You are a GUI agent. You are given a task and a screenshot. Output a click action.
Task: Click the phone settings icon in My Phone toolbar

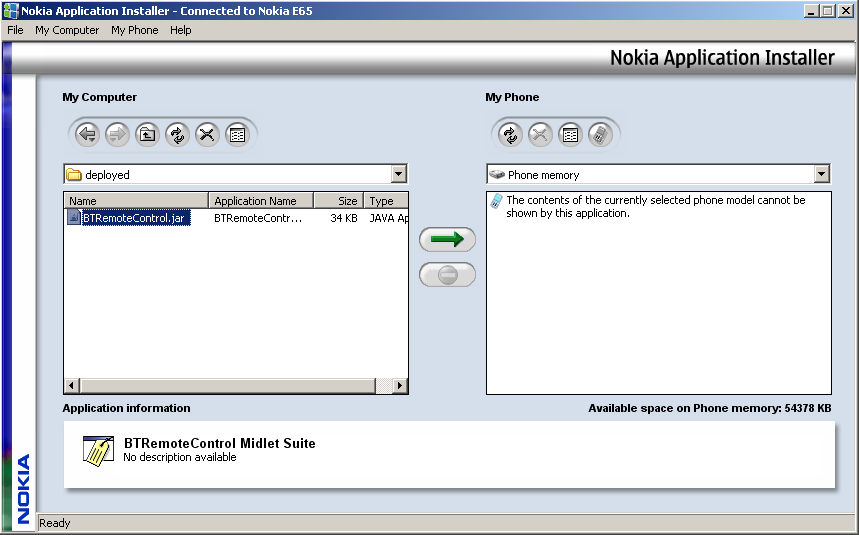[600, 134]
